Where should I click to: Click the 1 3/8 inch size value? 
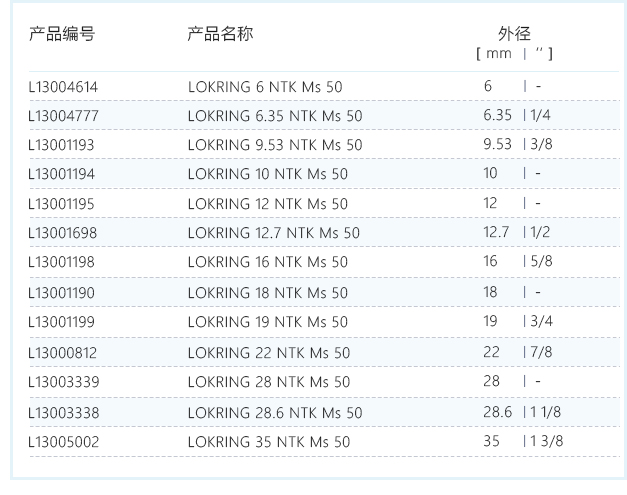(x=547, y=441)
